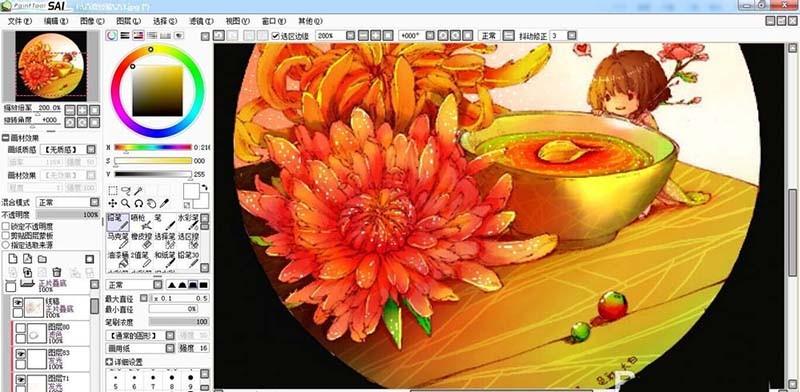Screen dimensions: 800x392
Task: Open the 图层 Layer menu
Action: (x=128, y=21)
